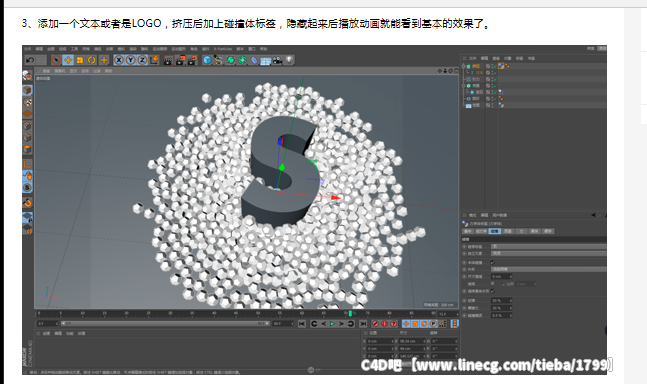Open the shape dropdown below the checked checkbox
This screenshot has width=647, height=384.
pyautogui.click(x=548, y=269)
